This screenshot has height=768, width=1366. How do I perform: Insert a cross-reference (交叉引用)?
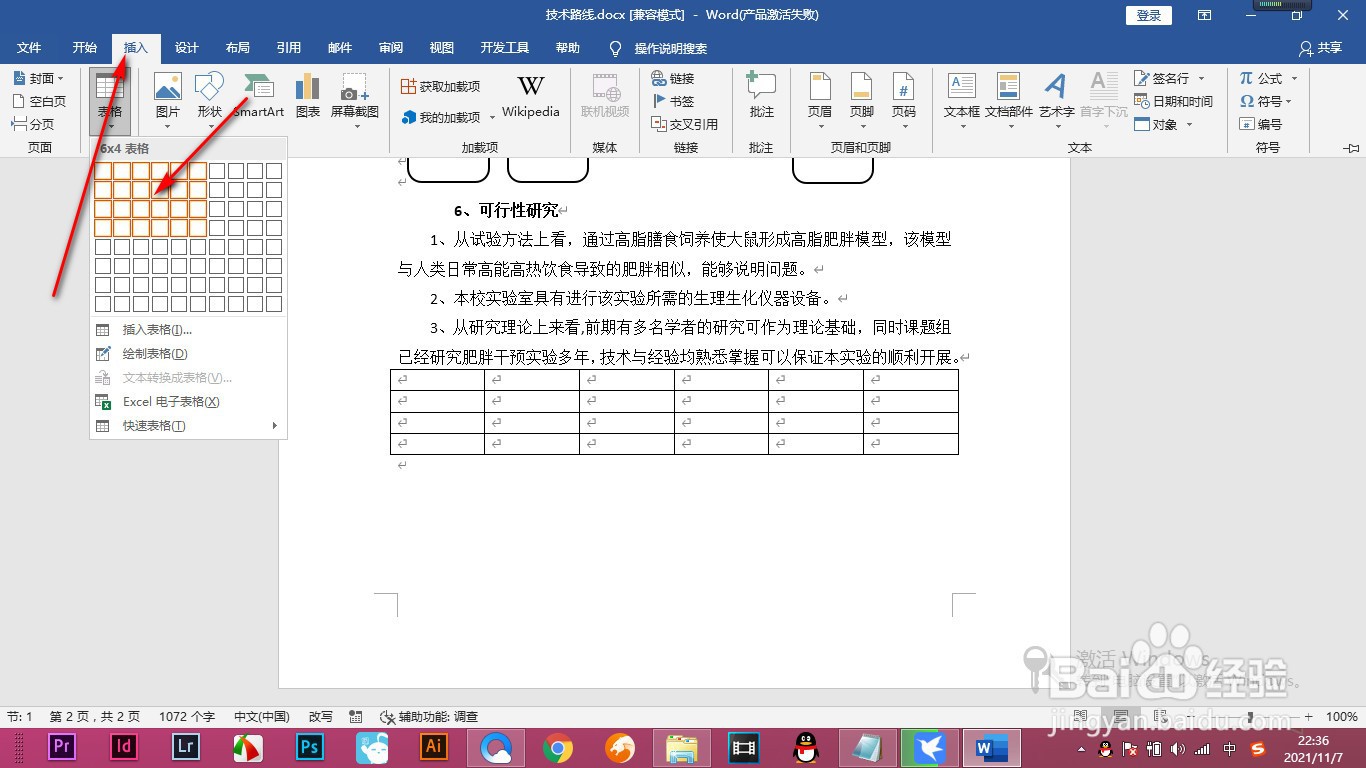(x=684, y=124)
